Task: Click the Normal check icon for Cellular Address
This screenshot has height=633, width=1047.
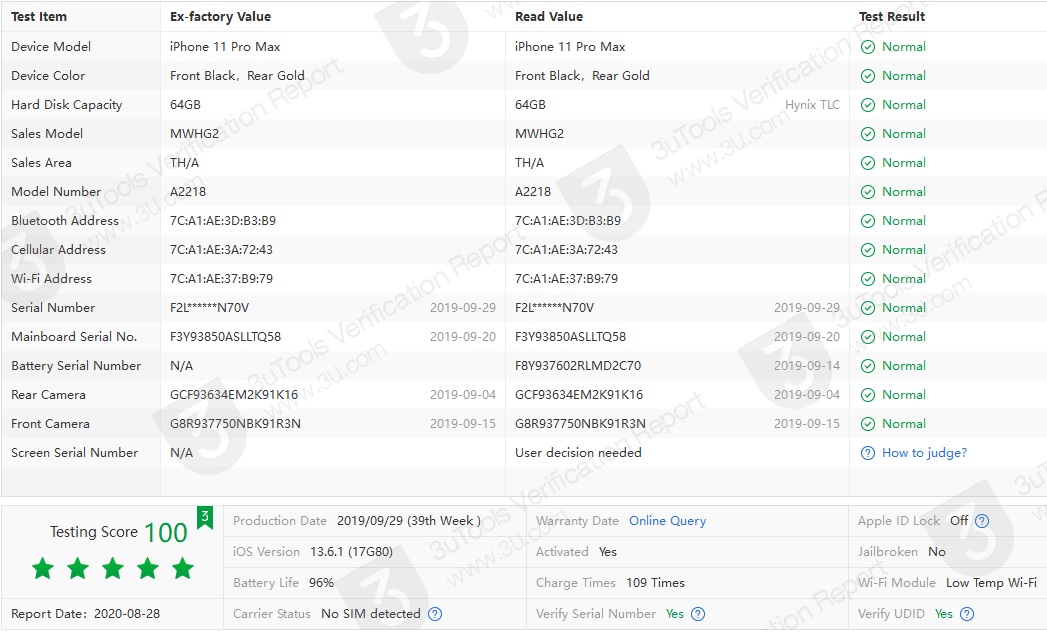Action: coord(867,250)
